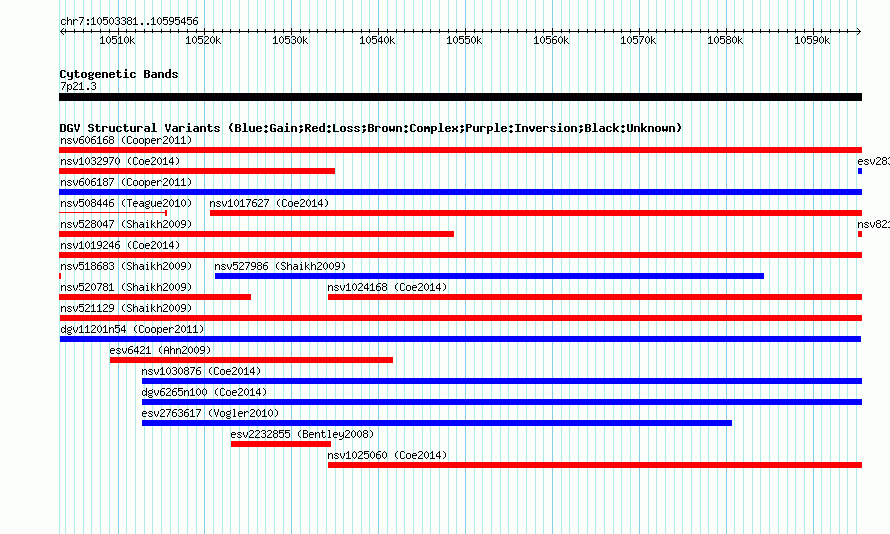Click the 10590k ruler position

812,40
